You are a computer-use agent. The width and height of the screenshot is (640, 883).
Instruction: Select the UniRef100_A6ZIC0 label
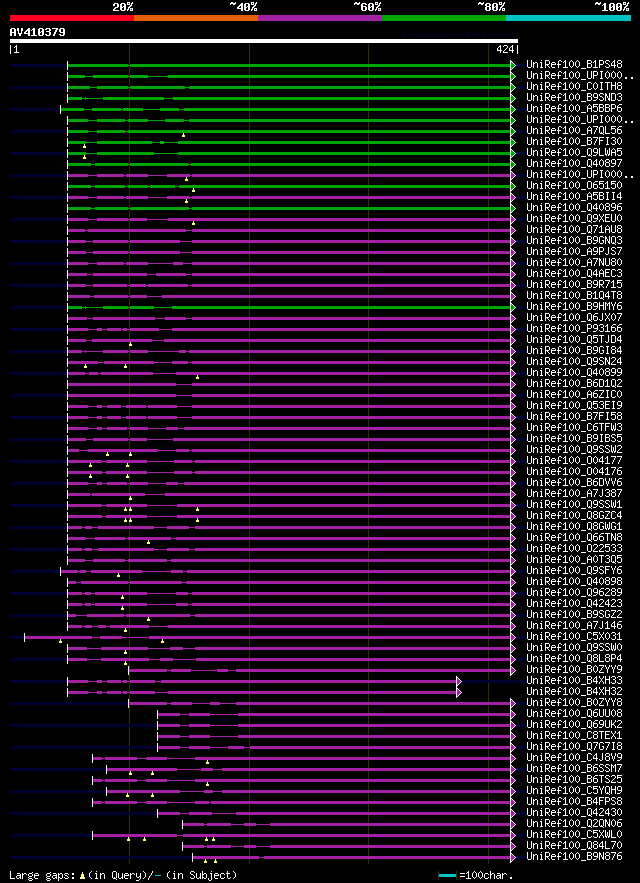click(x=574, y=395)
